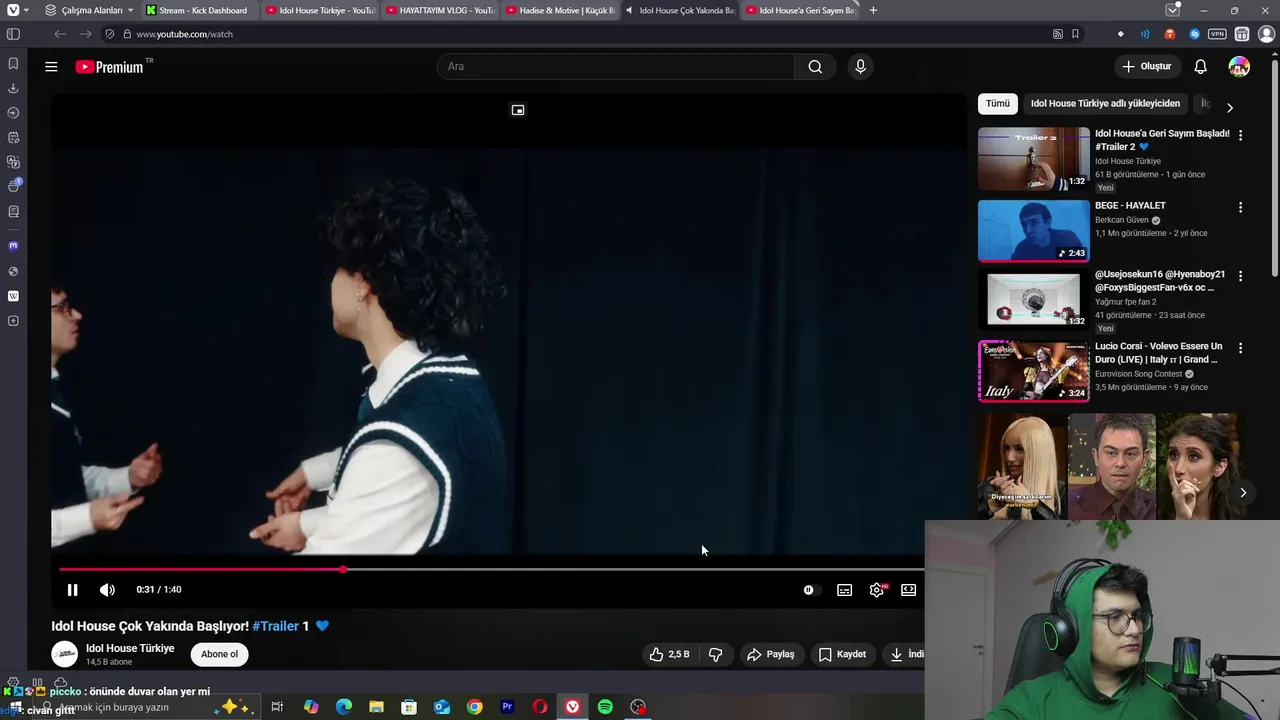Open Çalışma Alanları workspaces dropdown
The image size is (1280, 720).
[x=90, y=10]
